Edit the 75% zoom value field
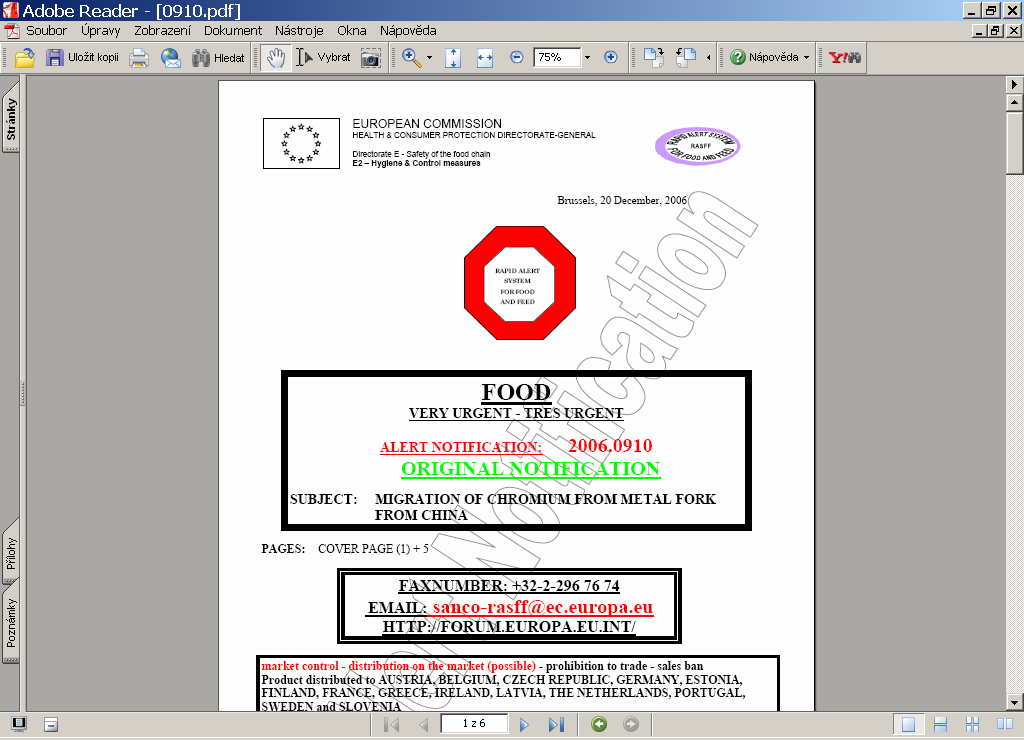This screenshot has width=1024, height=740. click(x=556, y=57)
